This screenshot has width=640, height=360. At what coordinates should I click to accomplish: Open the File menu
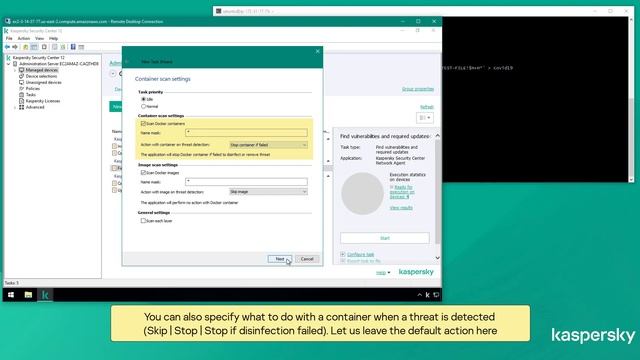click(x=9, y=38)
